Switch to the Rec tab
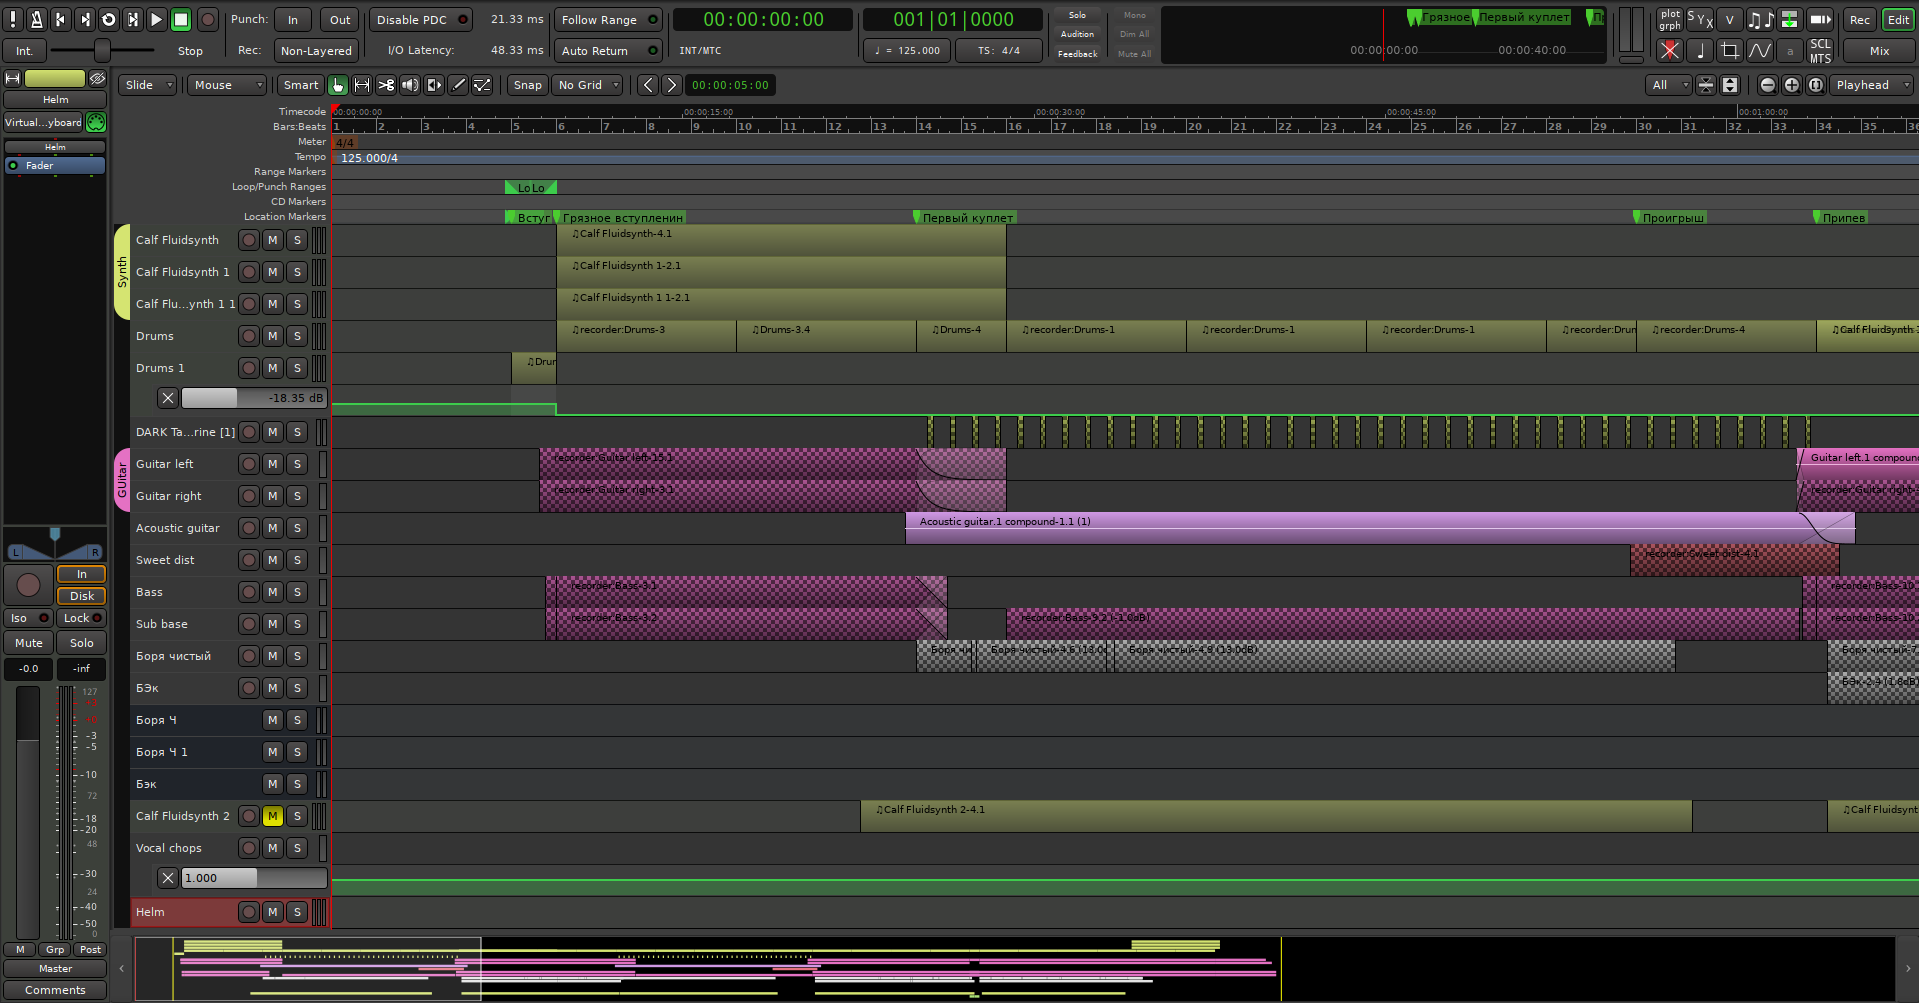Image resolution: width=1919 pixels, height=1003 pixels. [1859, 20]
